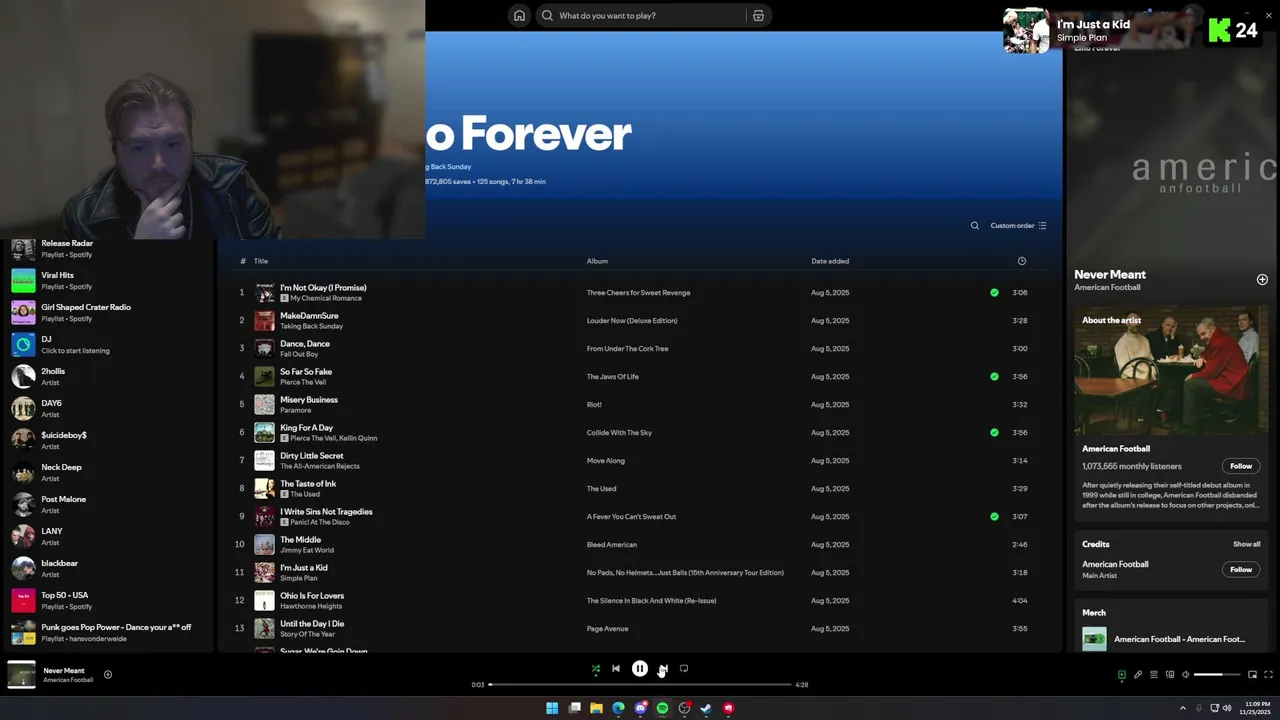Open Connect to a device
This screenshot has height=720, width=1280.
(x=1169, y=675)
